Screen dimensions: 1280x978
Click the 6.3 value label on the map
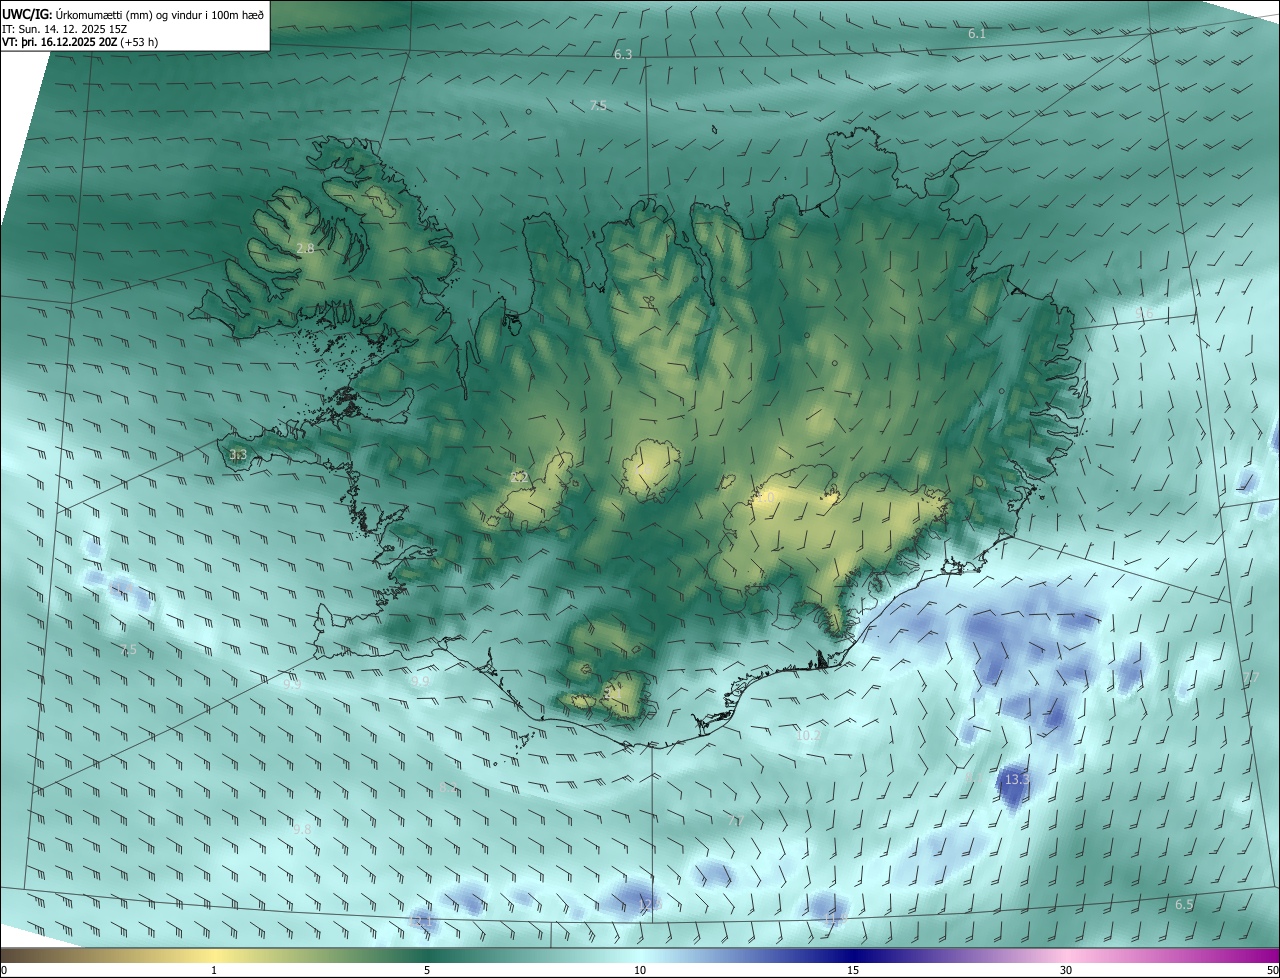click(623, 55)
